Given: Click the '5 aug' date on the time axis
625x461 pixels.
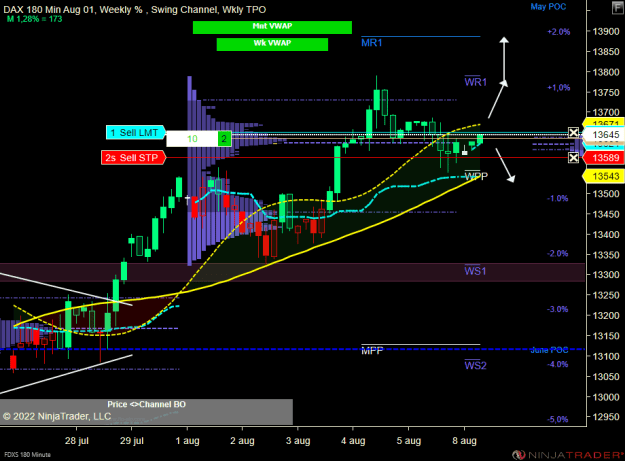Looking at the screenshot, I should 409,441.
